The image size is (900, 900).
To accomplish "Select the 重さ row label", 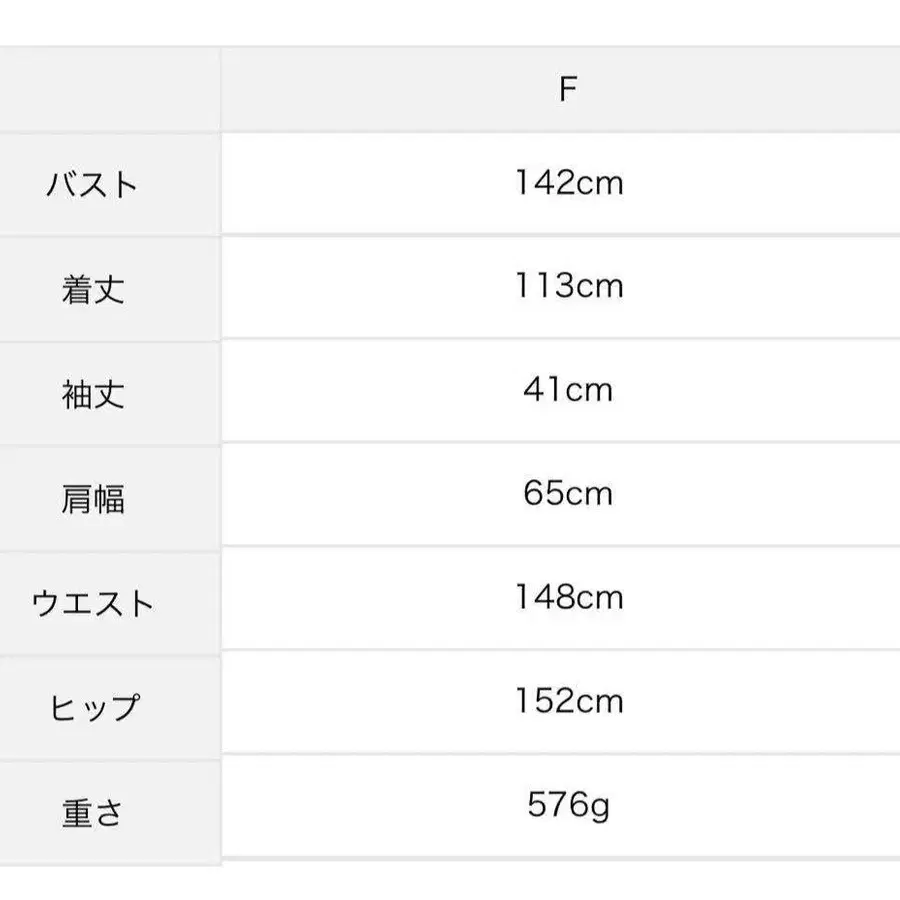I will click(93, 812).
